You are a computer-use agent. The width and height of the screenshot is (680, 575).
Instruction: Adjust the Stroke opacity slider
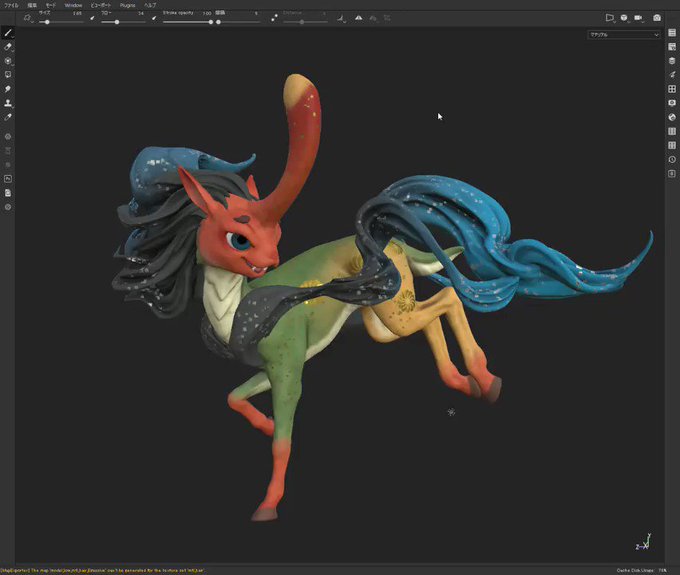pyautogui.click(x=187, y=22)
